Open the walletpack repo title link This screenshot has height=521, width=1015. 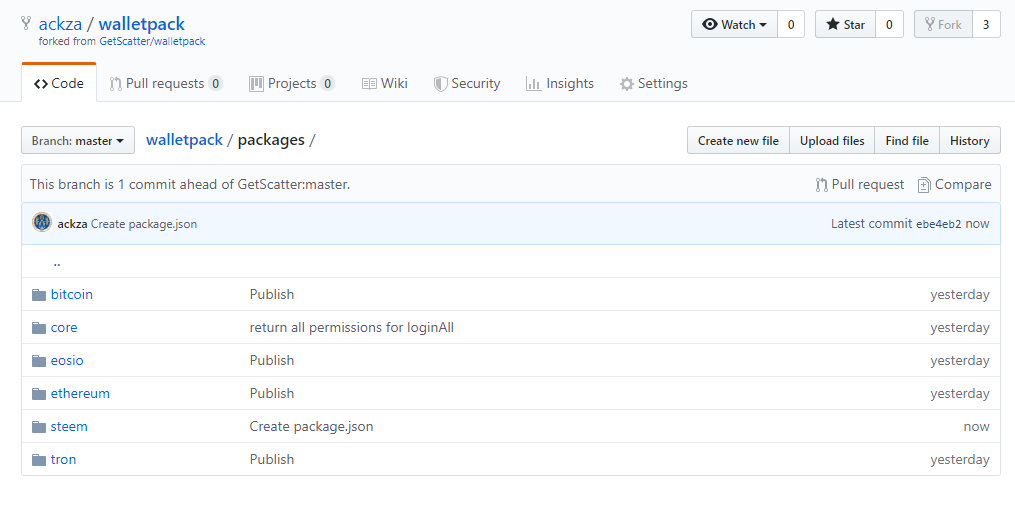coord(142,24)
